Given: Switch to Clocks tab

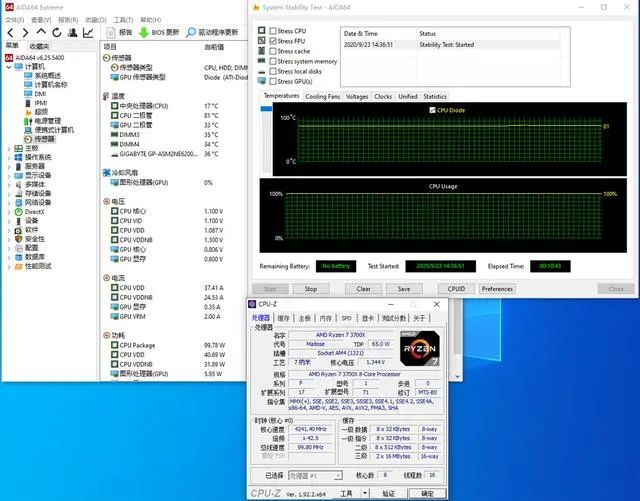Looking at the screenshot, I should pyautogui.click(x=383, y=96).
